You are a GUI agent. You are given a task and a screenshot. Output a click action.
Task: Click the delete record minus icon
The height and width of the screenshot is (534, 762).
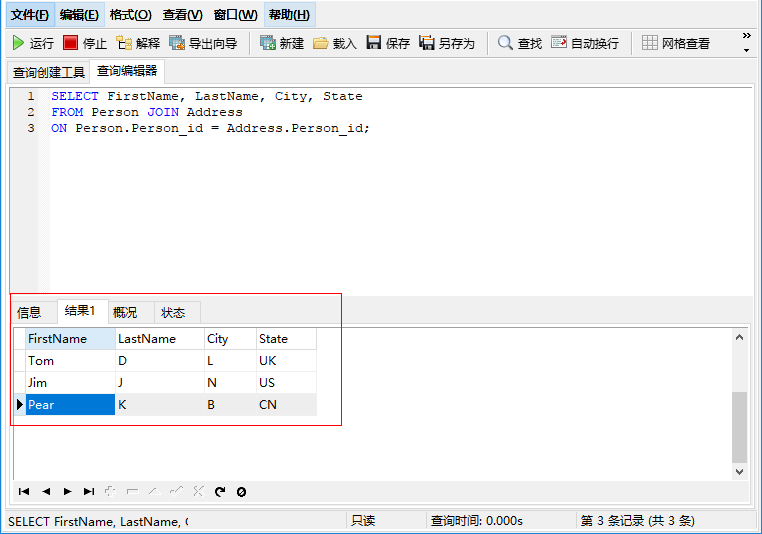(132, 492)
